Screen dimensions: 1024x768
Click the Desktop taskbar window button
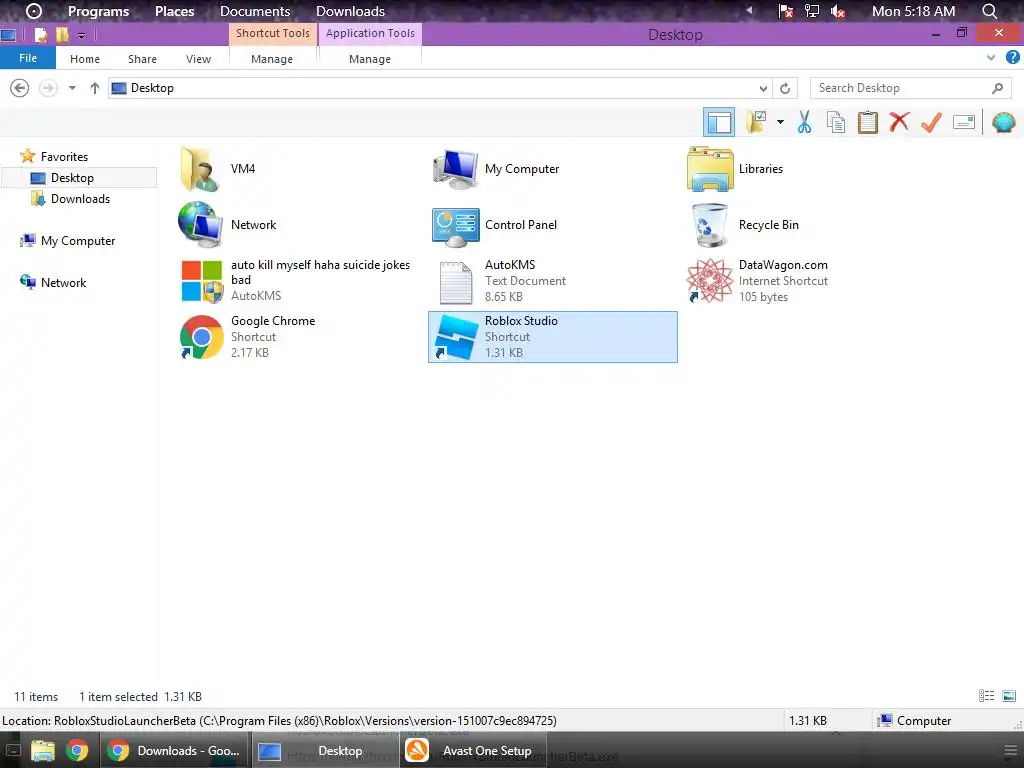pyautogui.click(x=324, y=750)
